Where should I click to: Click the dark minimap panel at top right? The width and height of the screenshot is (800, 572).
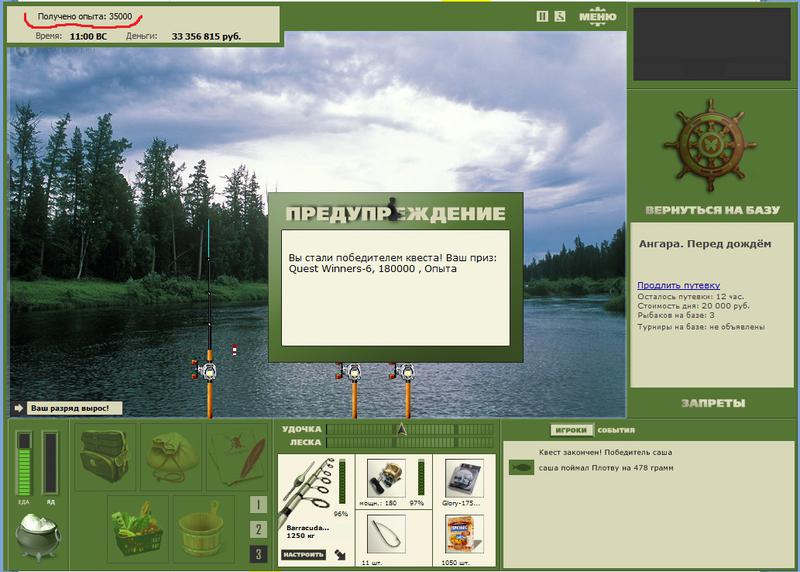click(x=712, y=44)
